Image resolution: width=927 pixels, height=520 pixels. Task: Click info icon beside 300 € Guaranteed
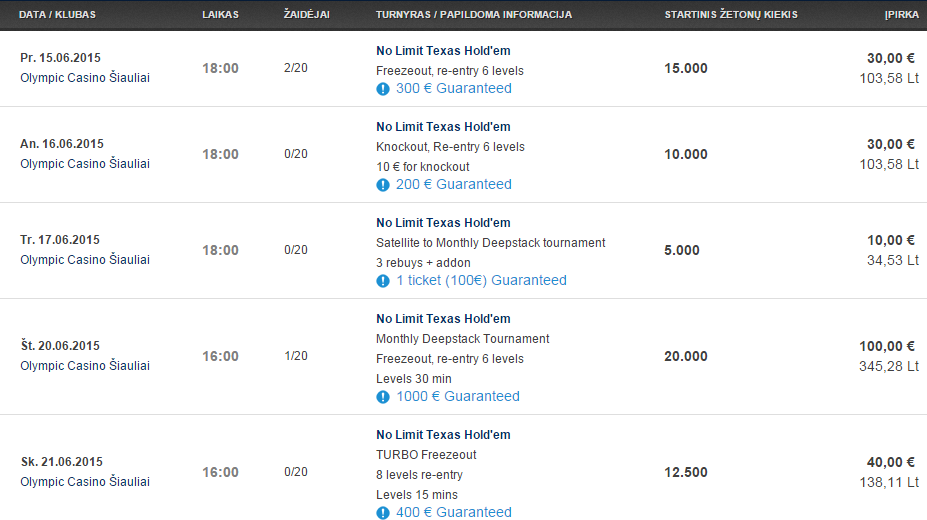tap(383, 89)
